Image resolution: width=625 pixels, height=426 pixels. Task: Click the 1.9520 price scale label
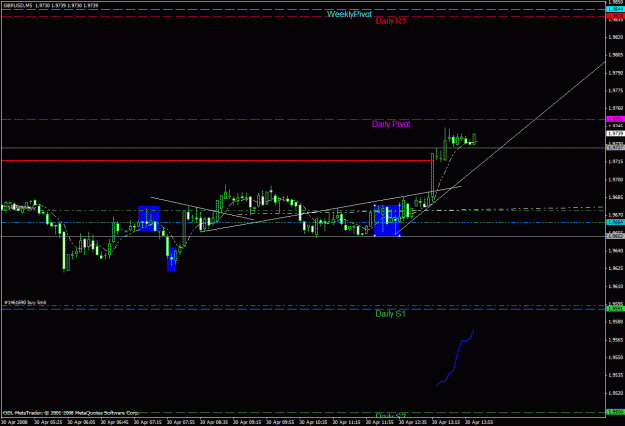pyautogui.click(x=616, y=393)
